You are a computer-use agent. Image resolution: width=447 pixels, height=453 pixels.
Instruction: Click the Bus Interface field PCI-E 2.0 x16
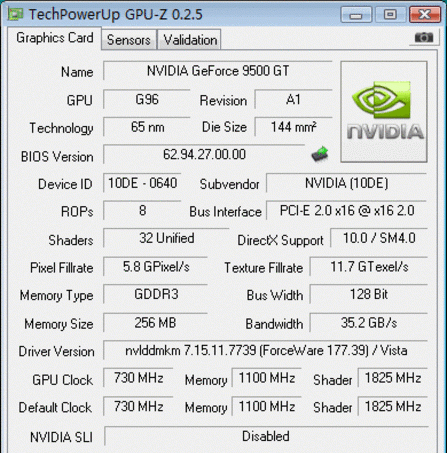coord(347,210)
